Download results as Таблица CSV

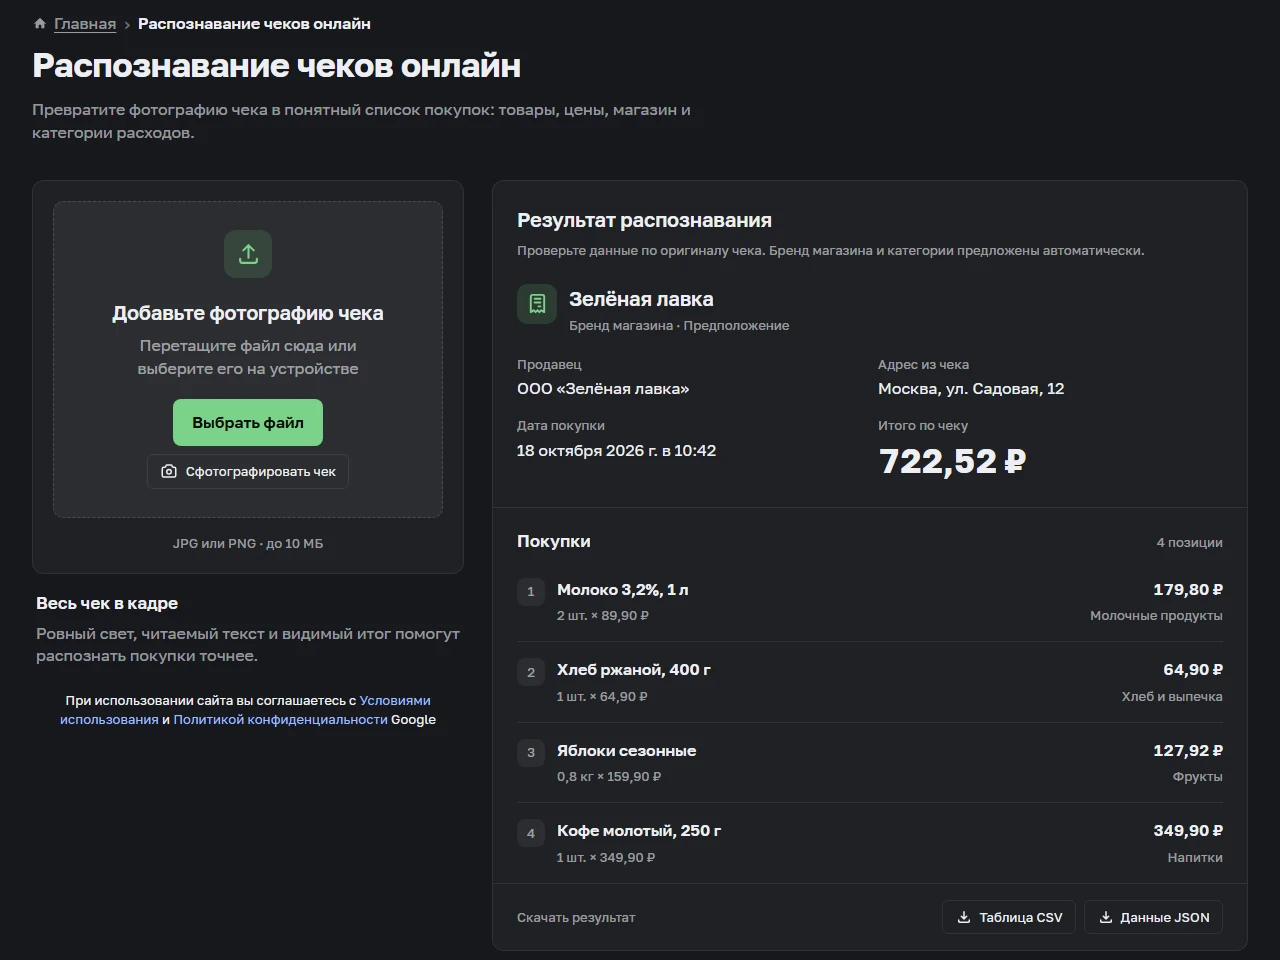coord(1009,917)
